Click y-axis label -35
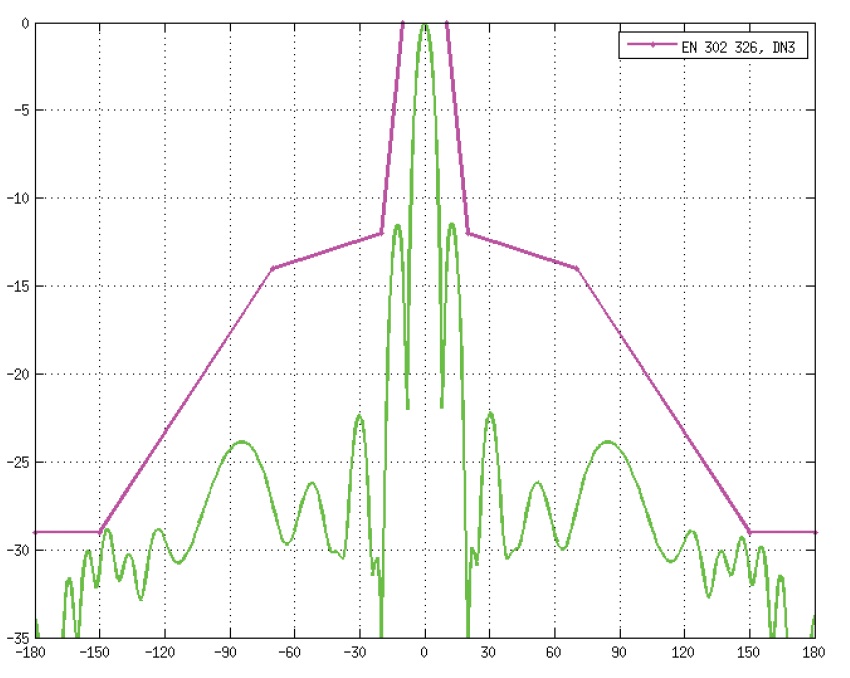The height and width of the screenshot is (678, 850). [x=18, y=637]
